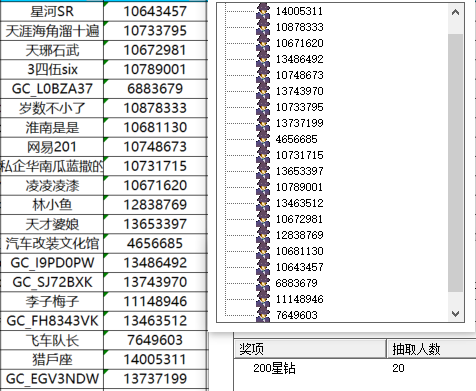
Task: Select the tree entry 10733795
Action: tap(299, 107)
